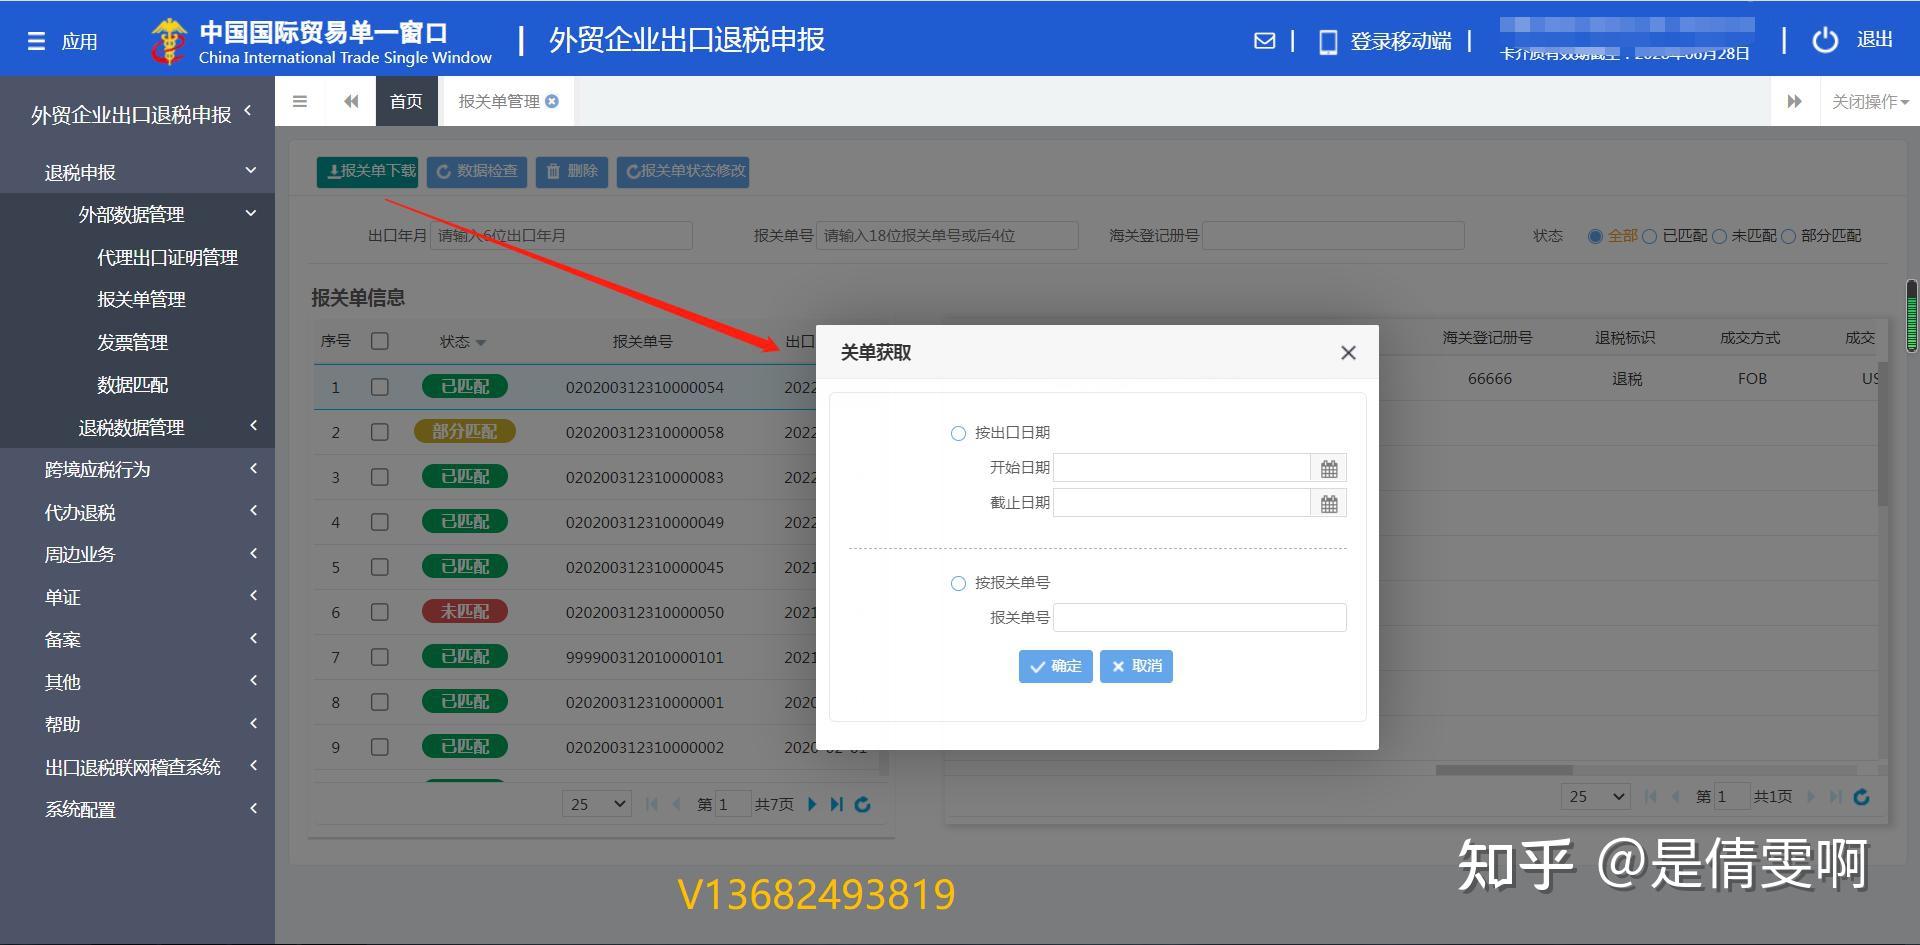This screenshot has width=1920, height=945.
Task: Click the 海关登记册号 input field
Action: (1333, 236)
